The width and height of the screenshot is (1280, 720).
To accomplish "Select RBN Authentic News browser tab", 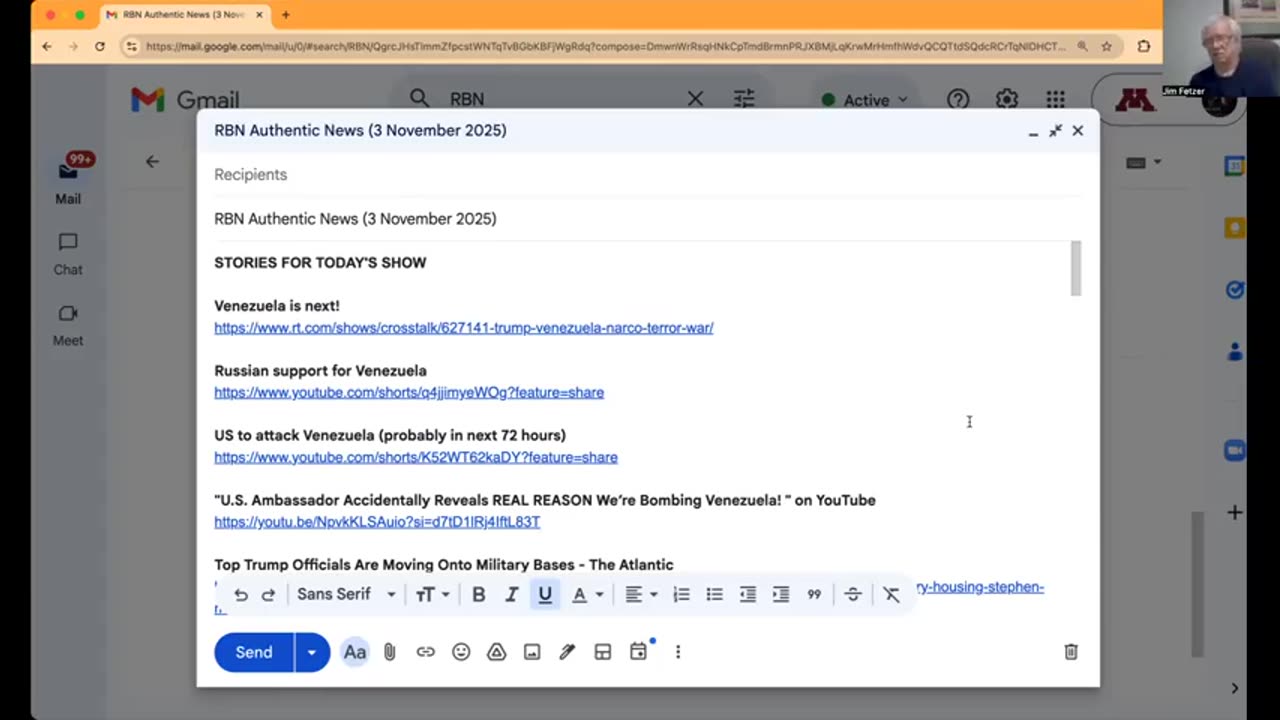I will (x=186, y=15).
